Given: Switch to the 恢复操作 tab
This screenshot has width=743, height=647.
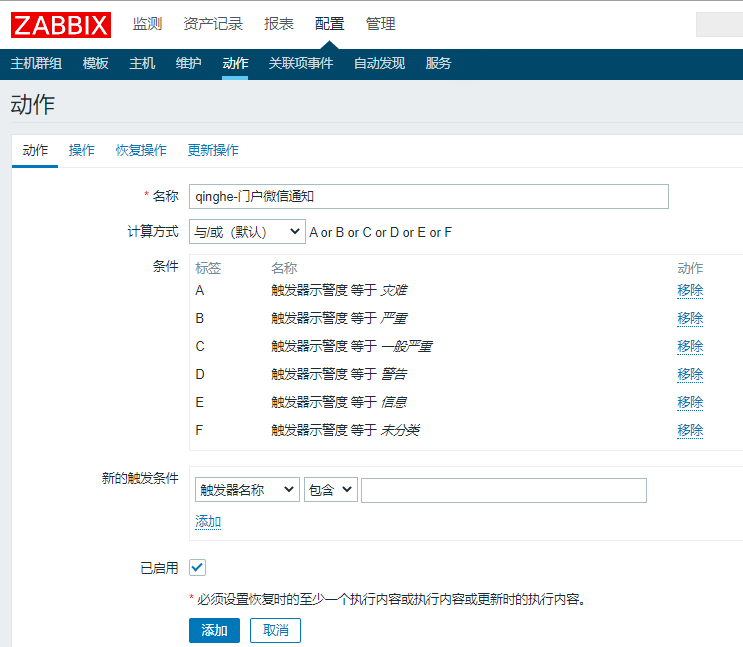Looking at the screenshot, I should [141, 150].
